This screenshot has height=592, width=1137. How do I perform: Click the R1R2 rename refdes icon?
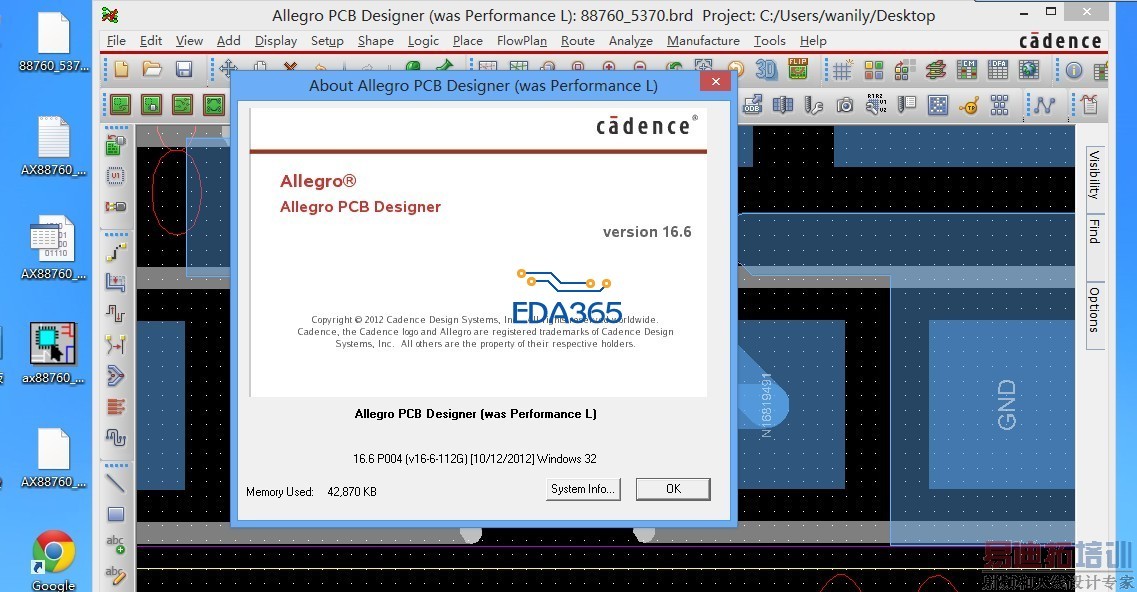(876, 104)
